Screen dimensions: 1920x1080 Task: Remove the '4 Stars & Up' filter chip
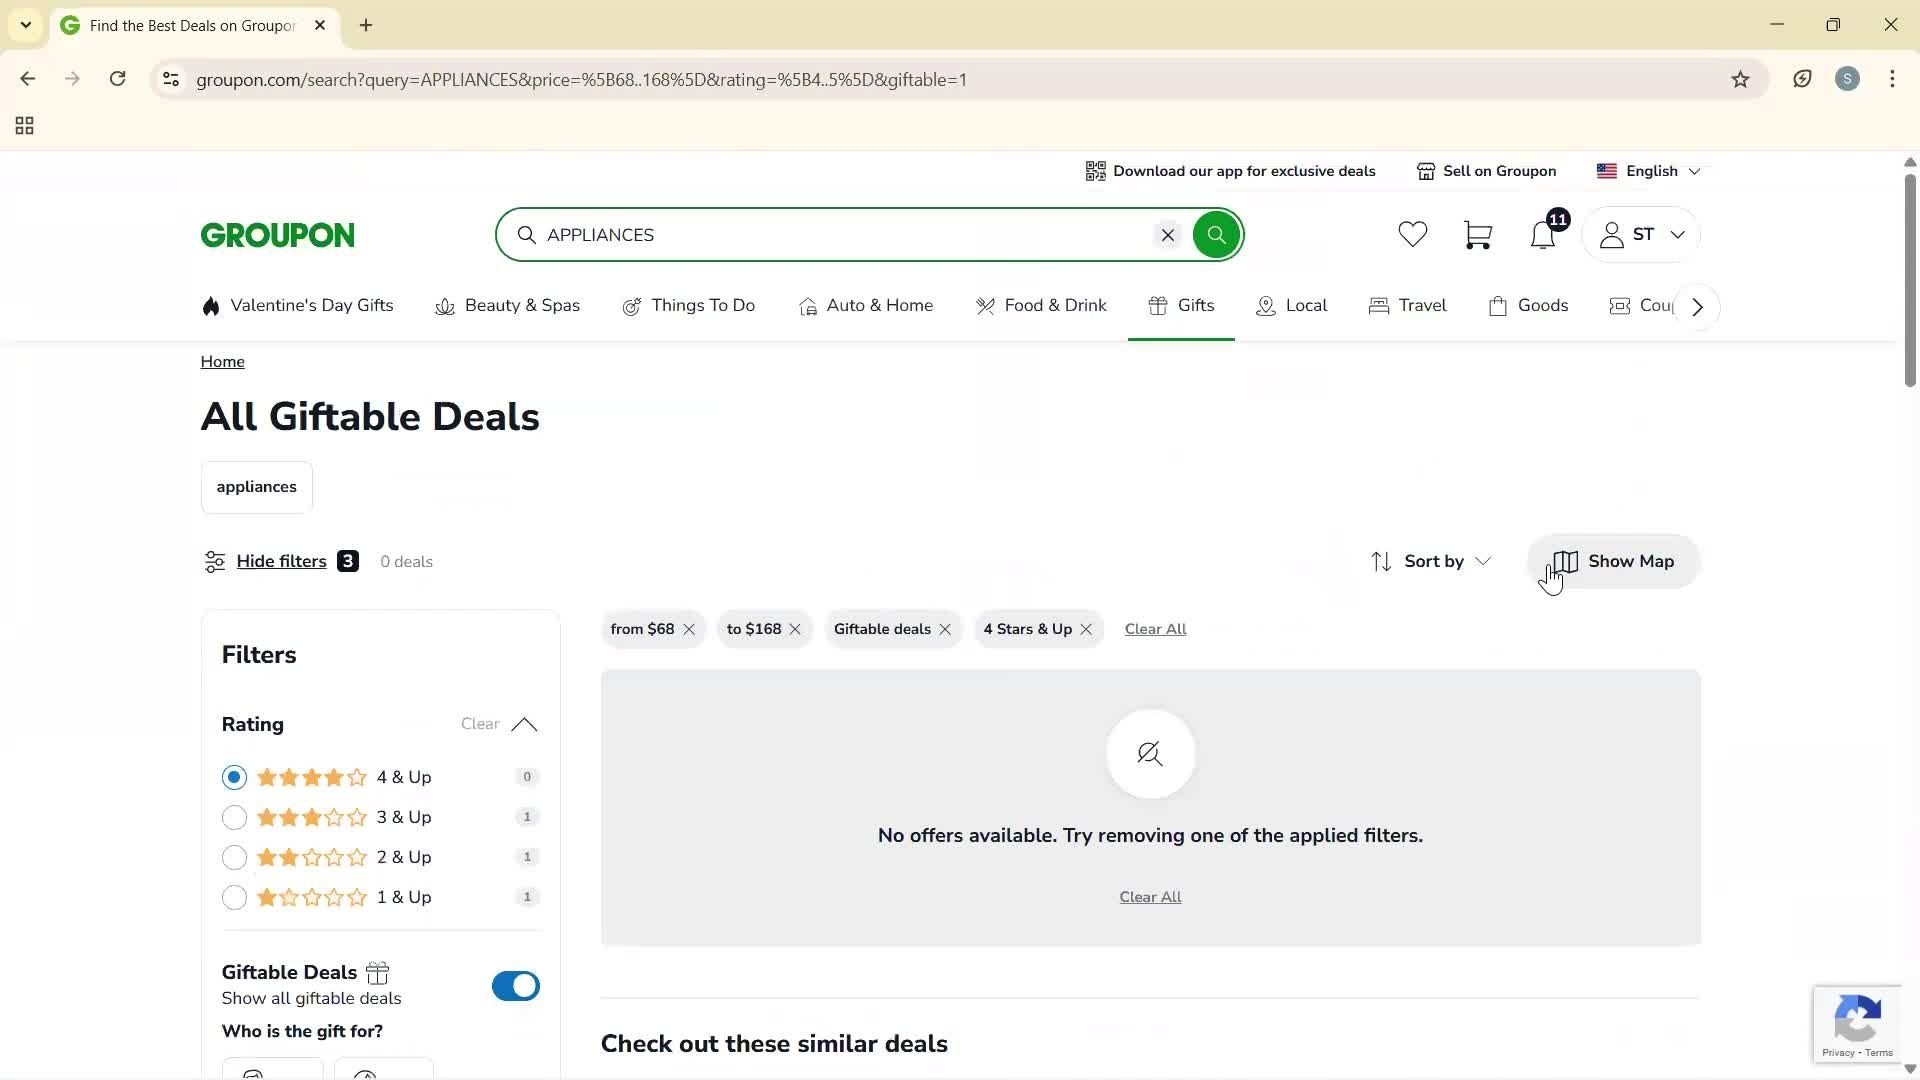click(x=1087, y=629)
